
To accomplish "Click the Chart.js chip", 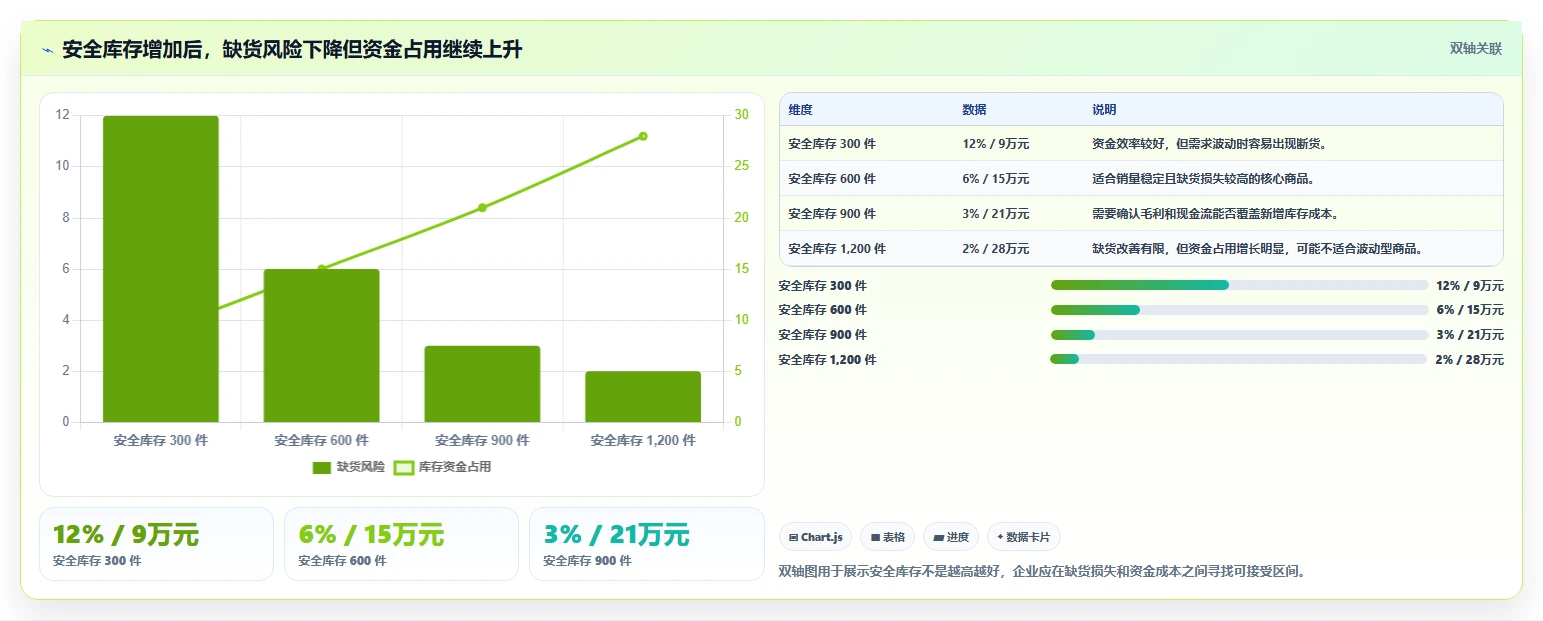I will pos(816,537).
